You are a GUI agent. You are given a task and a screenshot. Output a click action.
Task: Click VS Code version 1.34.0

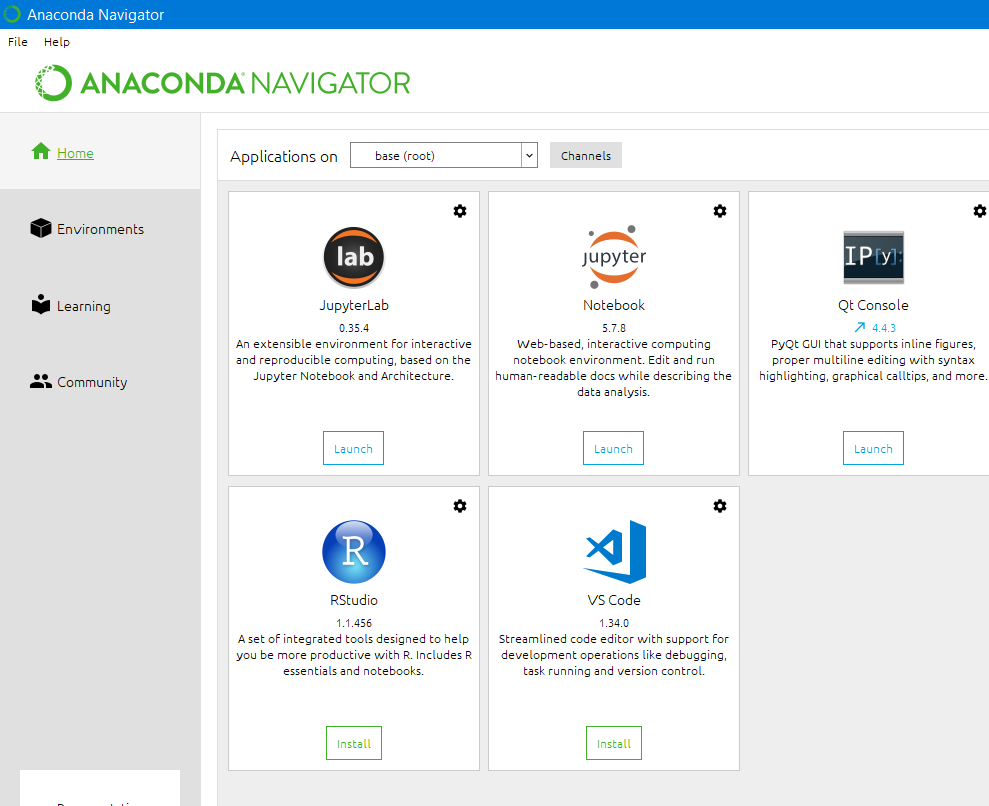(x=614, y=623)
